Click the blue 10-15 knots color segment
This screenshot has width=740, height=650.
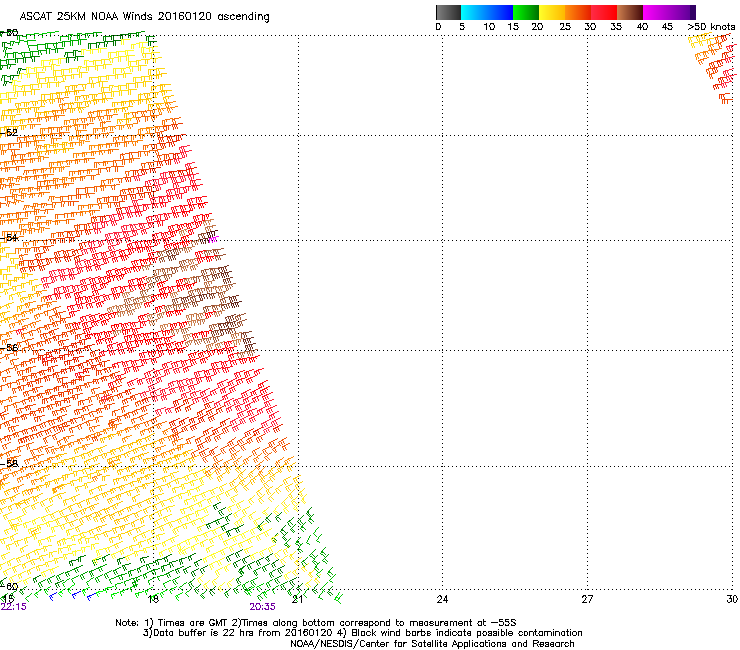[x=500, y=12]
